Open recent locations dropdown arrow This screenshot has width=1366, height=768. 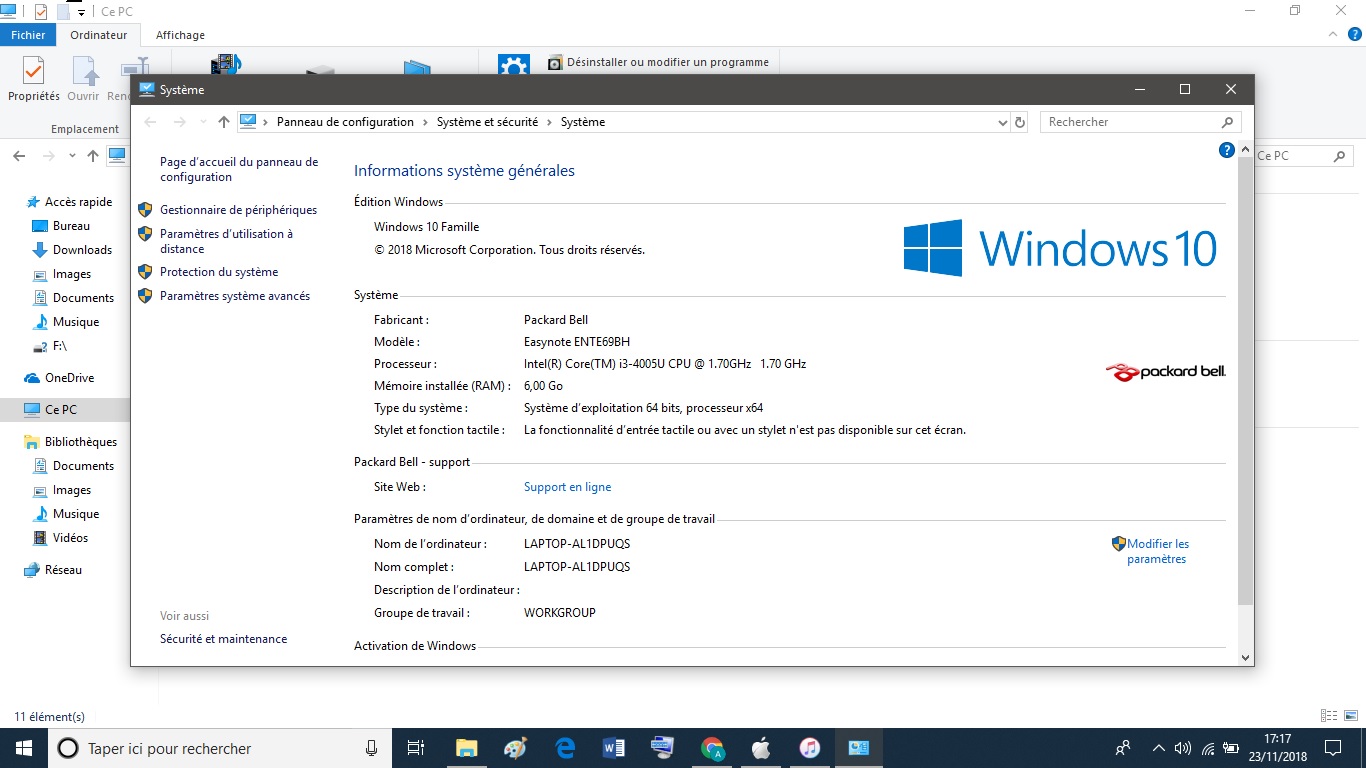coord(203,122)
